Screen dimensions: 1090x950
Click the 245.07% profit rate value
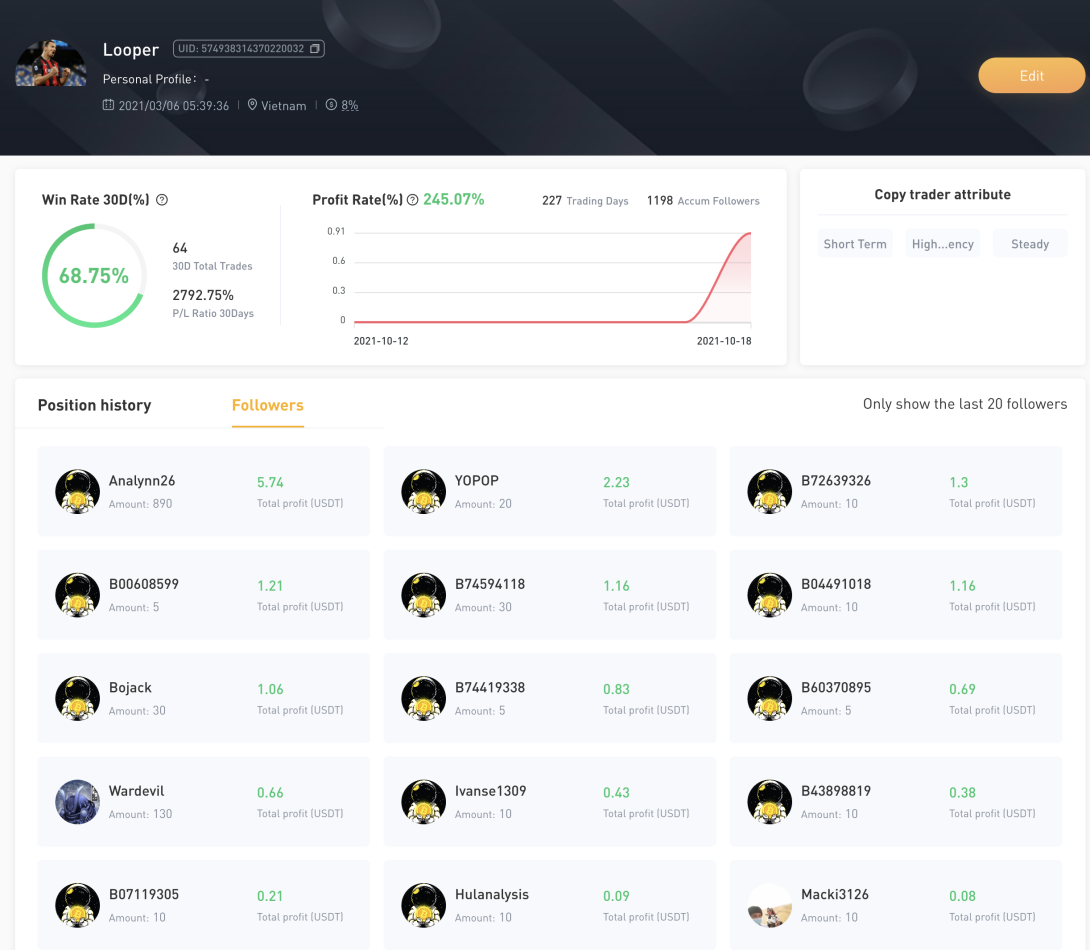click(x=453, y=199)
